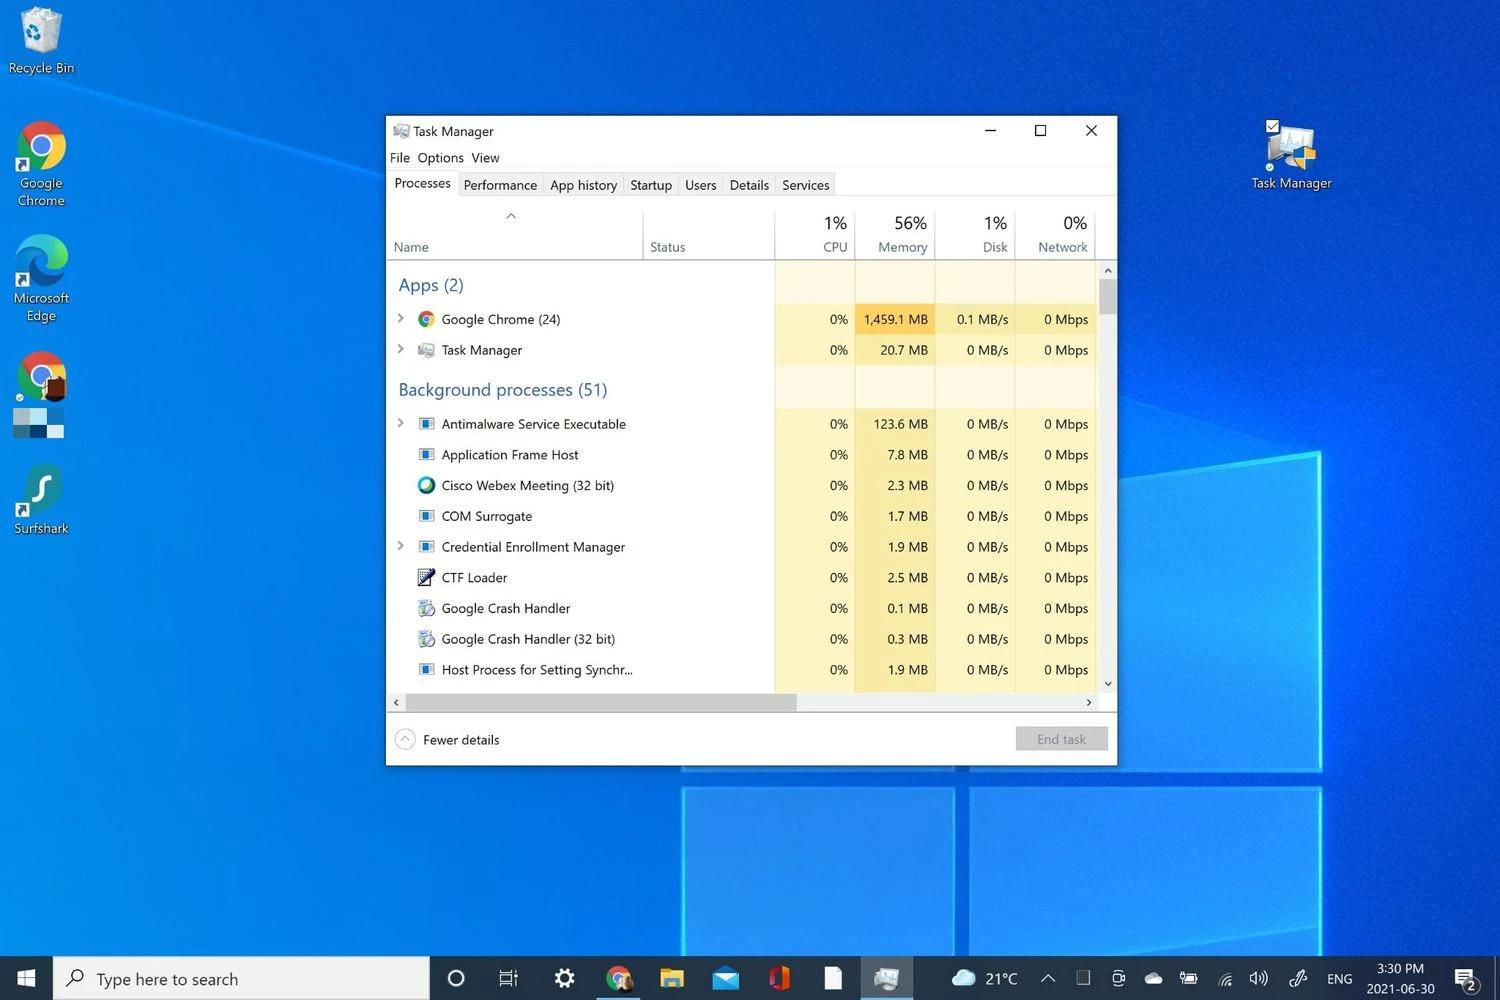The image size is (1500, 1000).
Task: Switch to the Services tab
Action: [806, 185]
